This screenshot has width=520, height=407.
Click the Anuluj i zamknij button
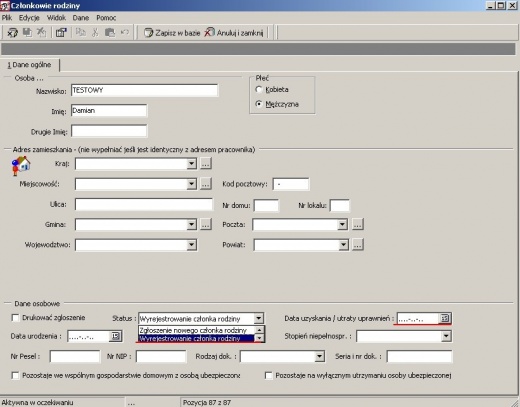(x=234, y=33)
